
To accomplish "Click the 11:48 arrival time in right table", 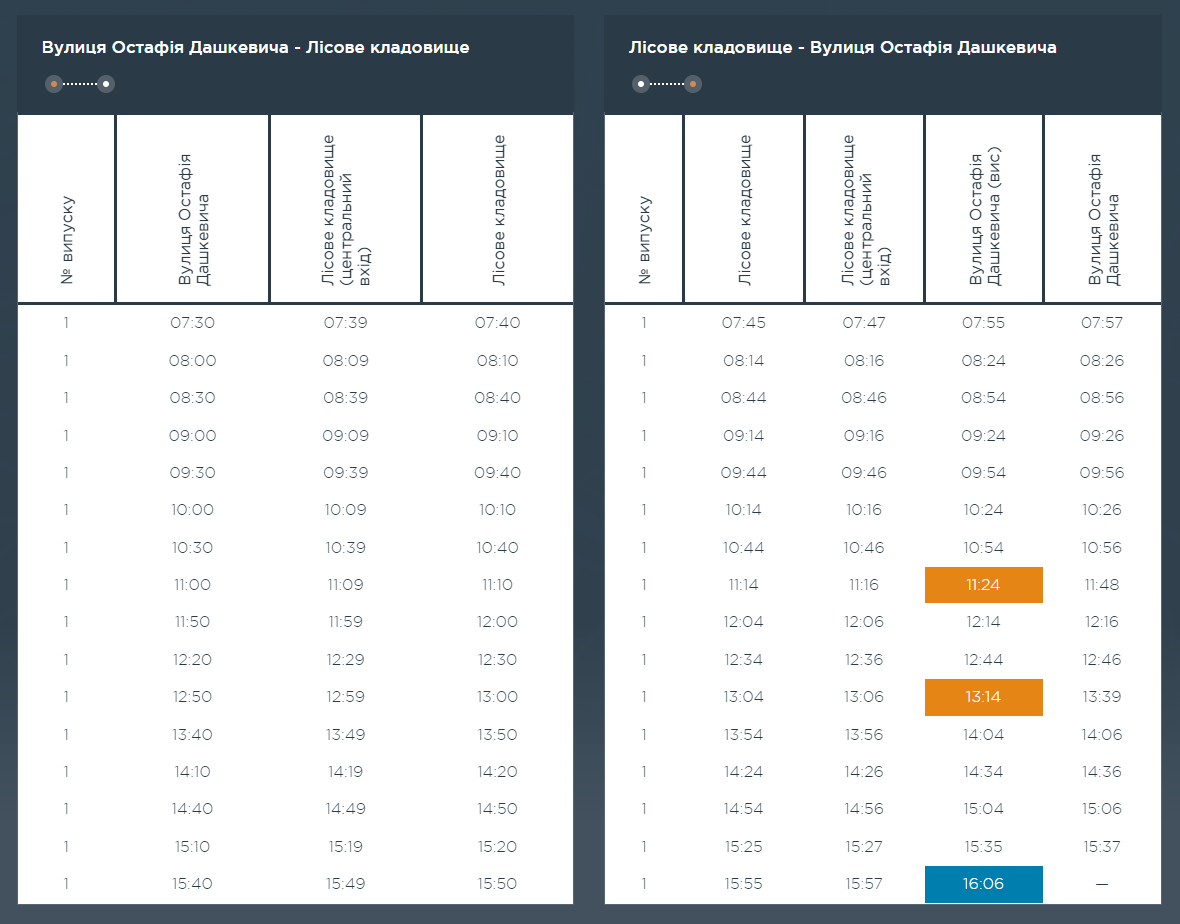I will click(1102, 585).
